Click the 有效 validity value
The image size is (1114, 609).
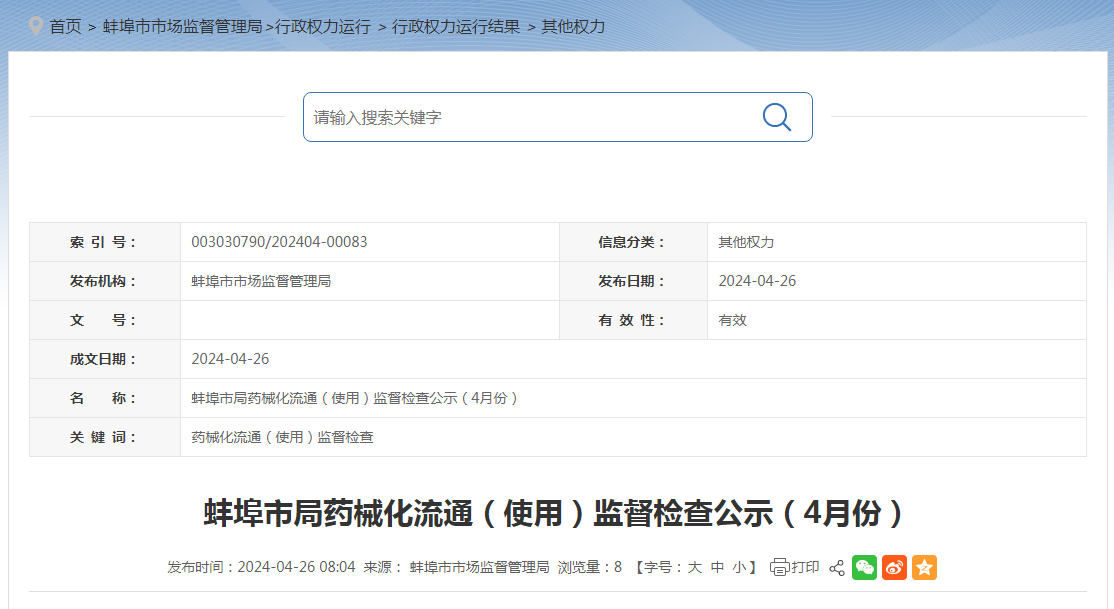click(x=732, y=320)
